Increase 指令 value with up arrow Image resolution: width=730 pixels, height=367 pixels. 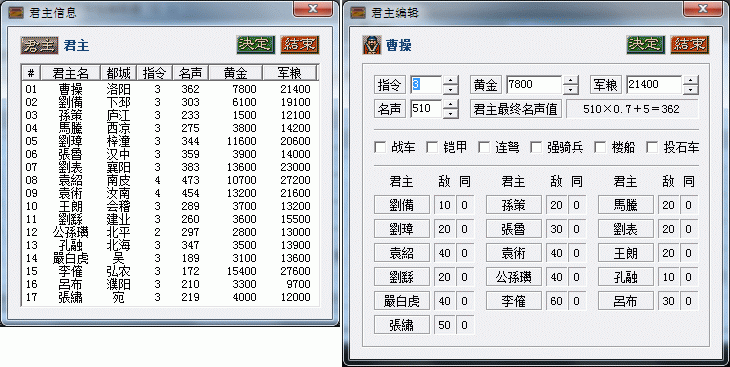450,80
